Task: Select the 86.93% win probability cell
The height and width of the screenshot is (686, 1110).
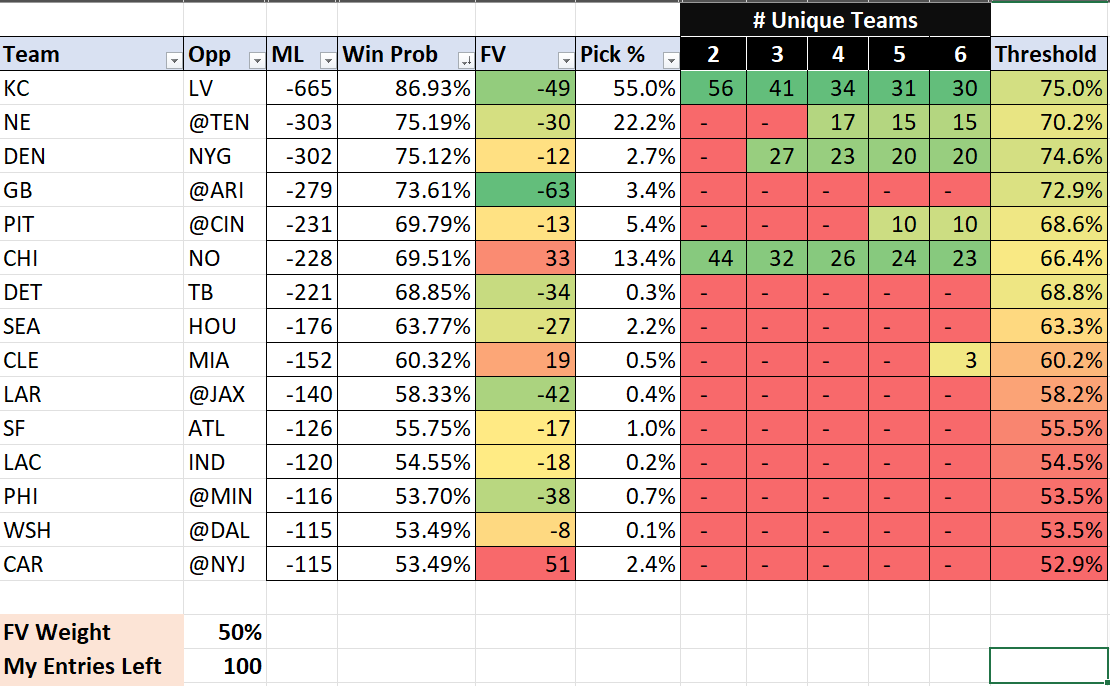Action: click(406, 88)
